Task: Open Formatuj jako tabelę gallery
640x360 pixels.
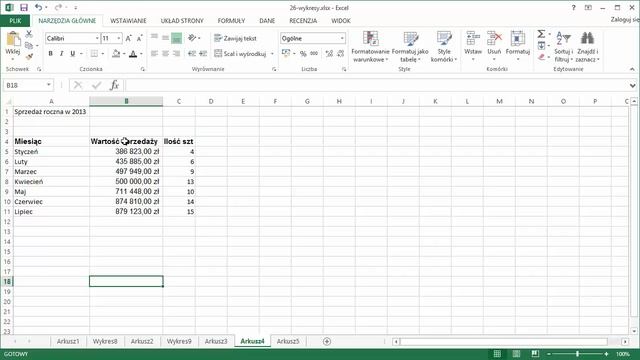Action: coord(410,47)
